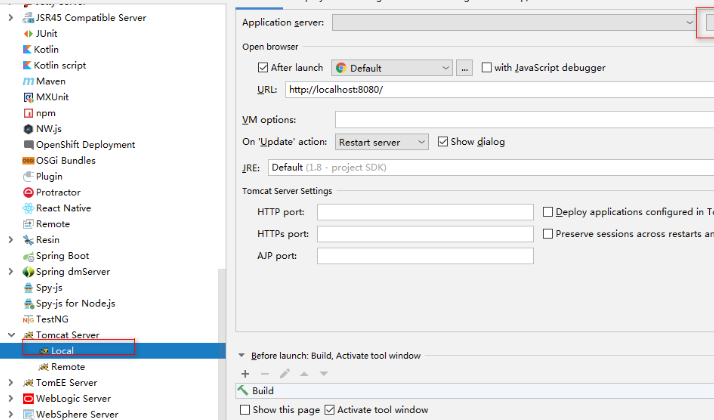Select the TomEE Server icon
Screen dimensions: 714x420
point(28,383)
